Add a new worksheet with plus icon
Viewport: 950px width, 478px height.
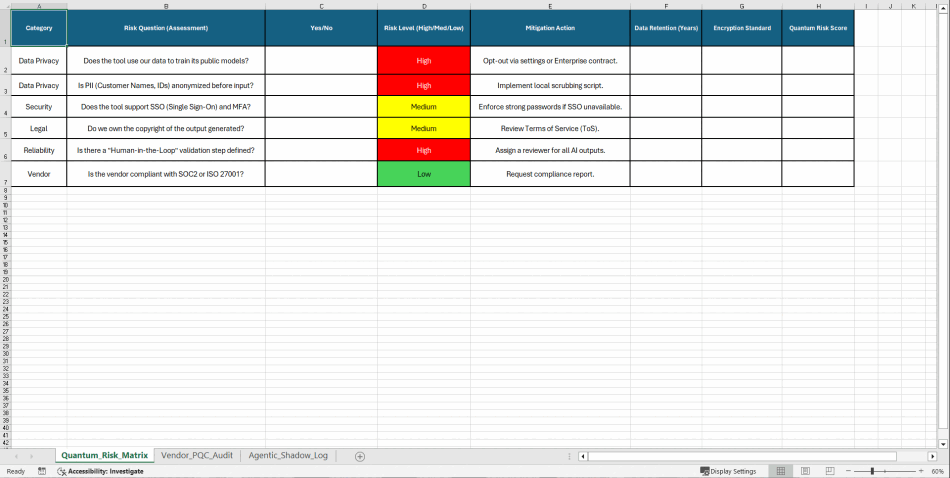point(360,456)
